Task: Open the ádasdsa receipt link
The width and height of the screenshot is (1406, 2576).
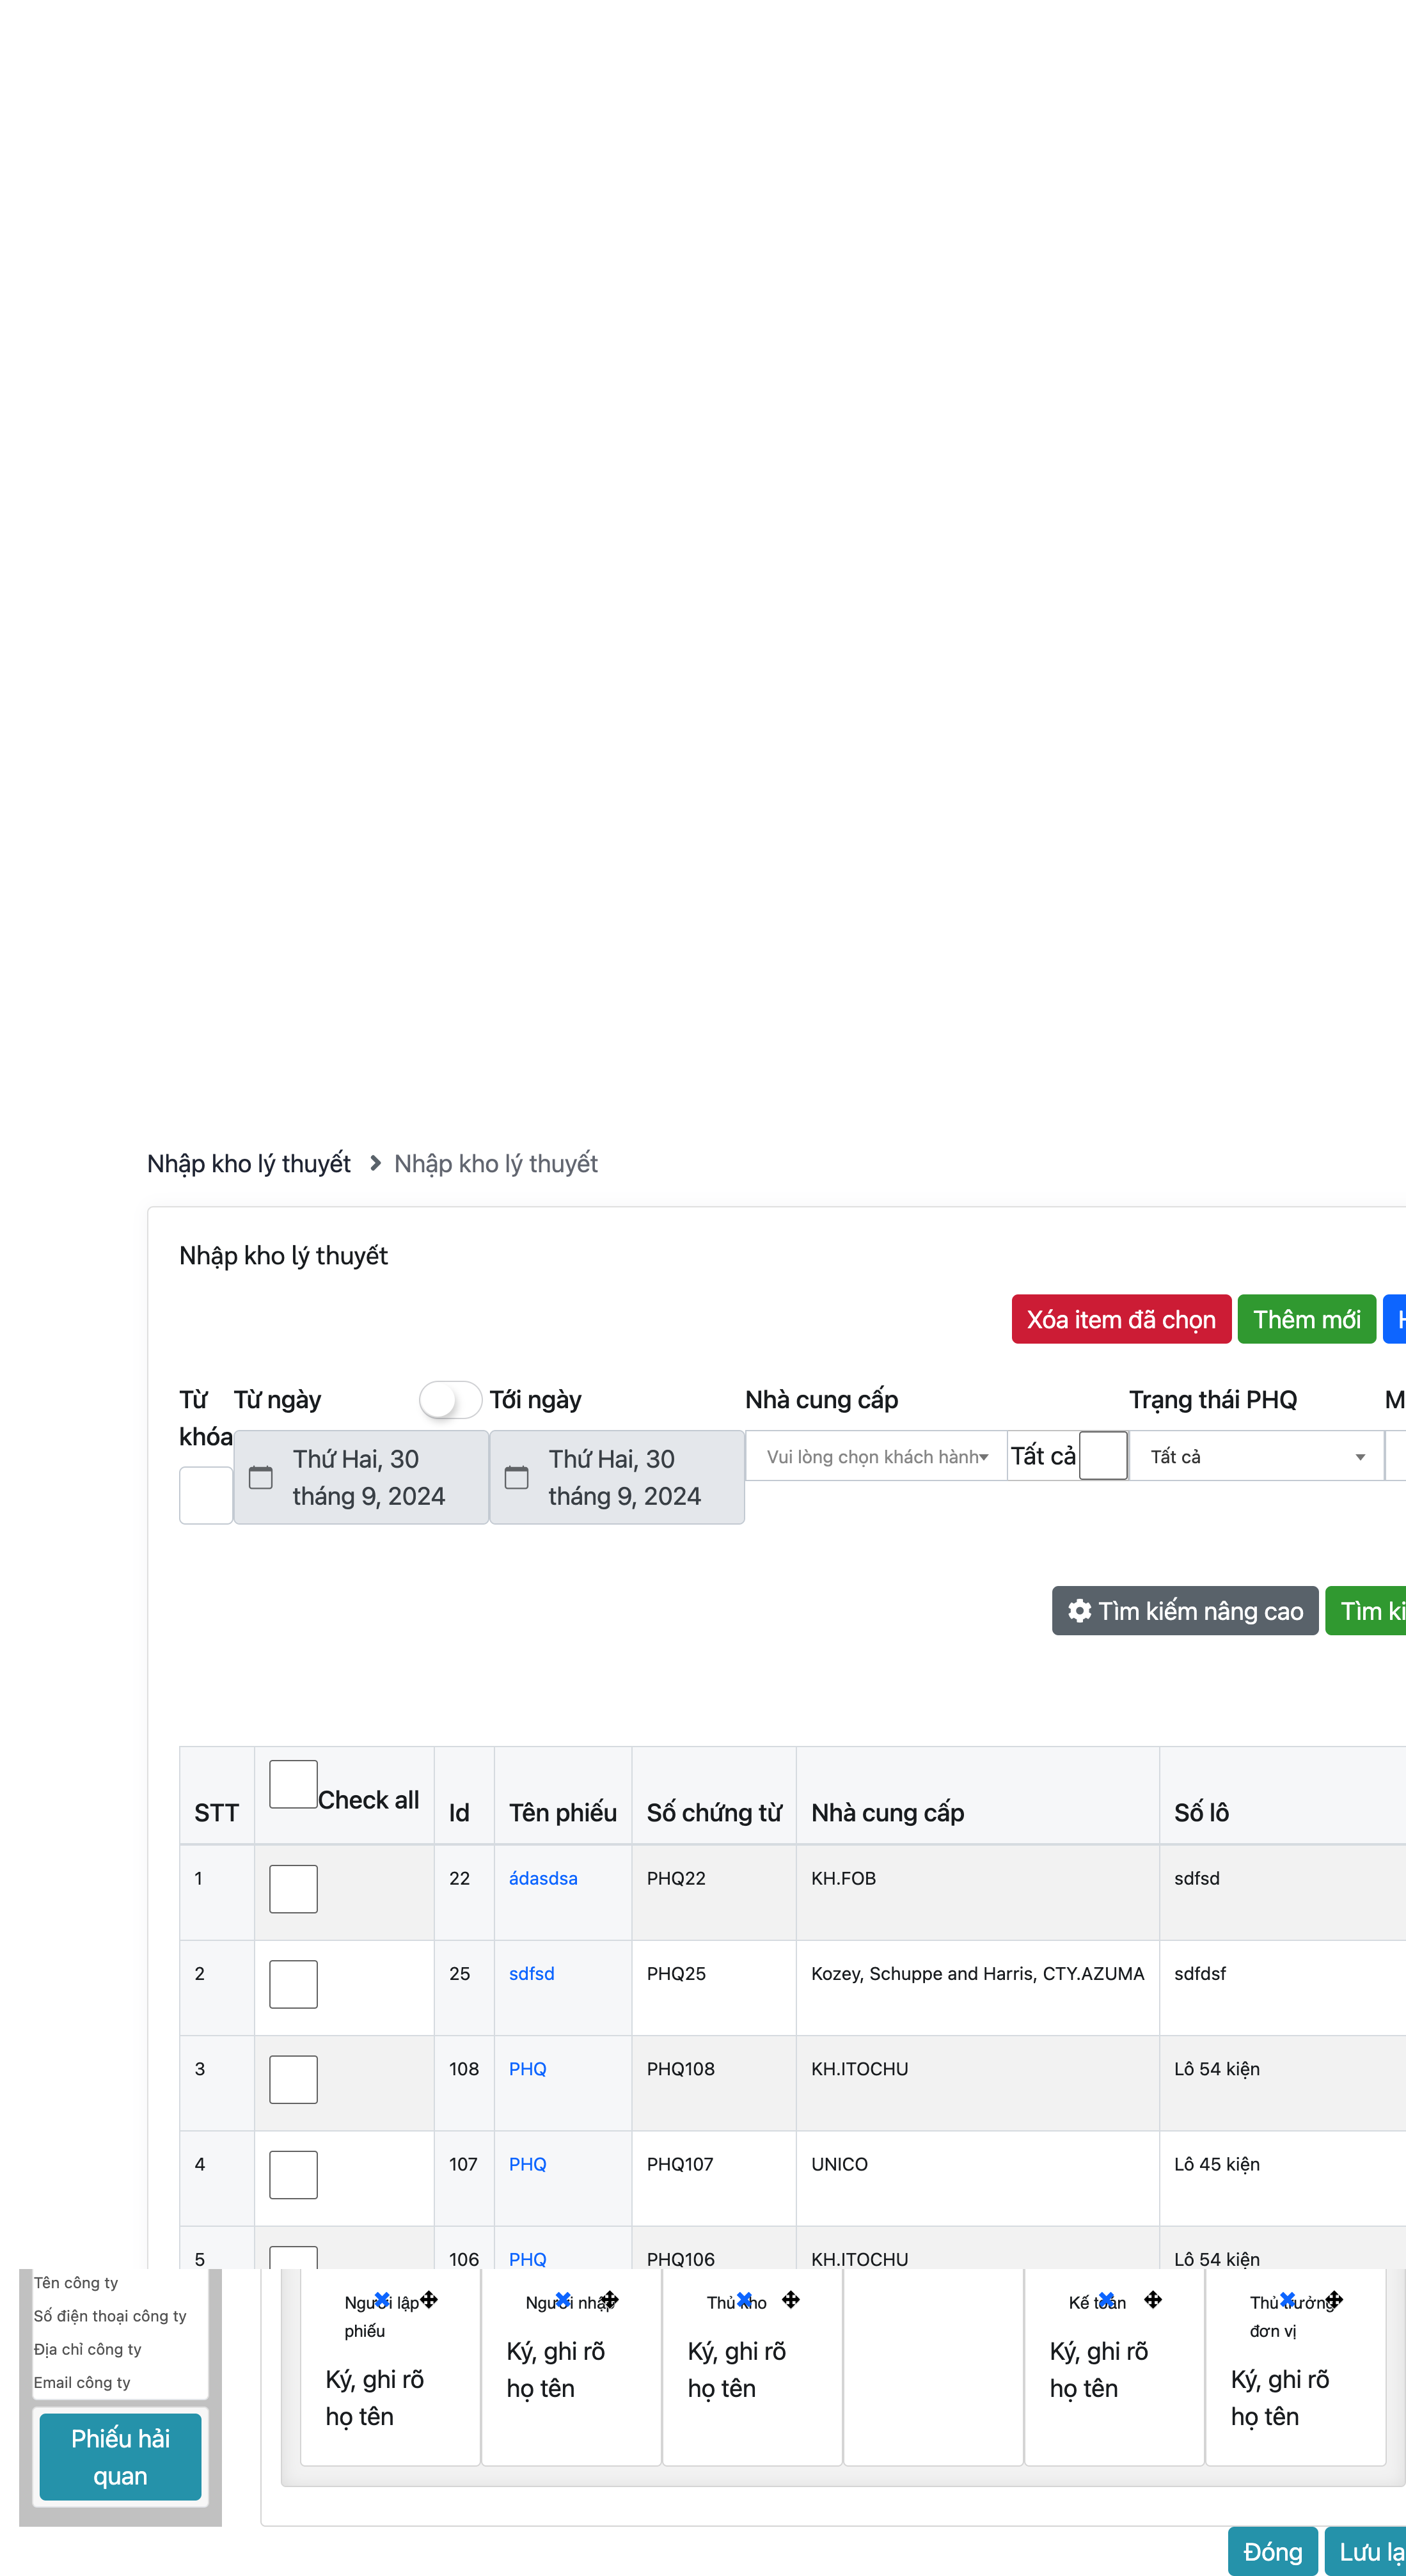Action: click(x=543, y=1878)
